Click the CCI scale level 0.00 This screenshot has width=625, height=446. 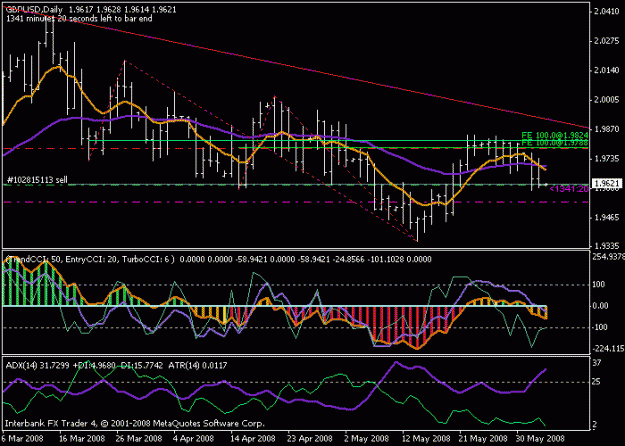point(601,306)
